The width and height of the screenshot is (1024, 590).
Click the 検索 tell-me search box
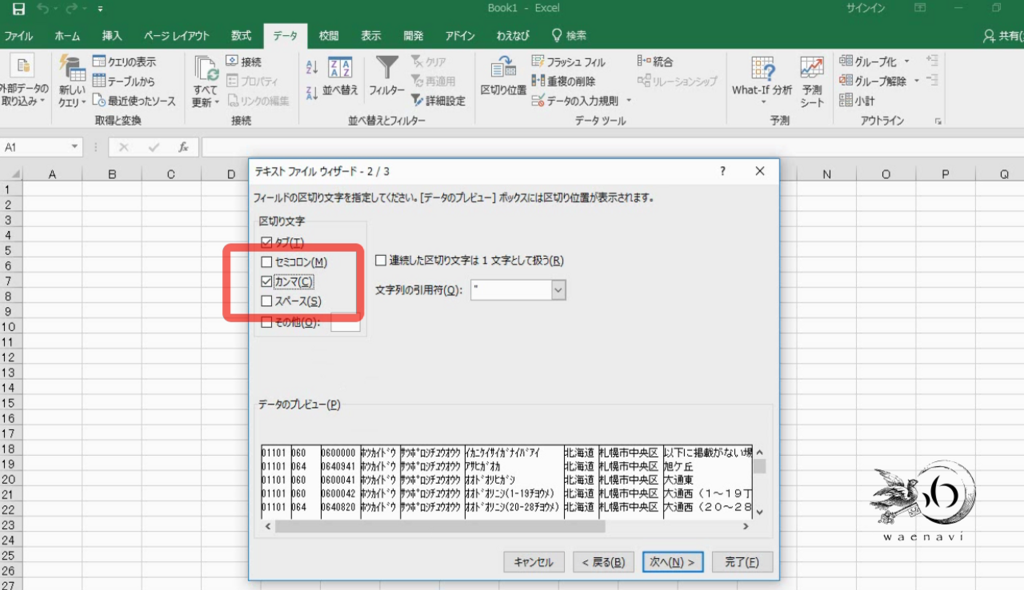569,36
